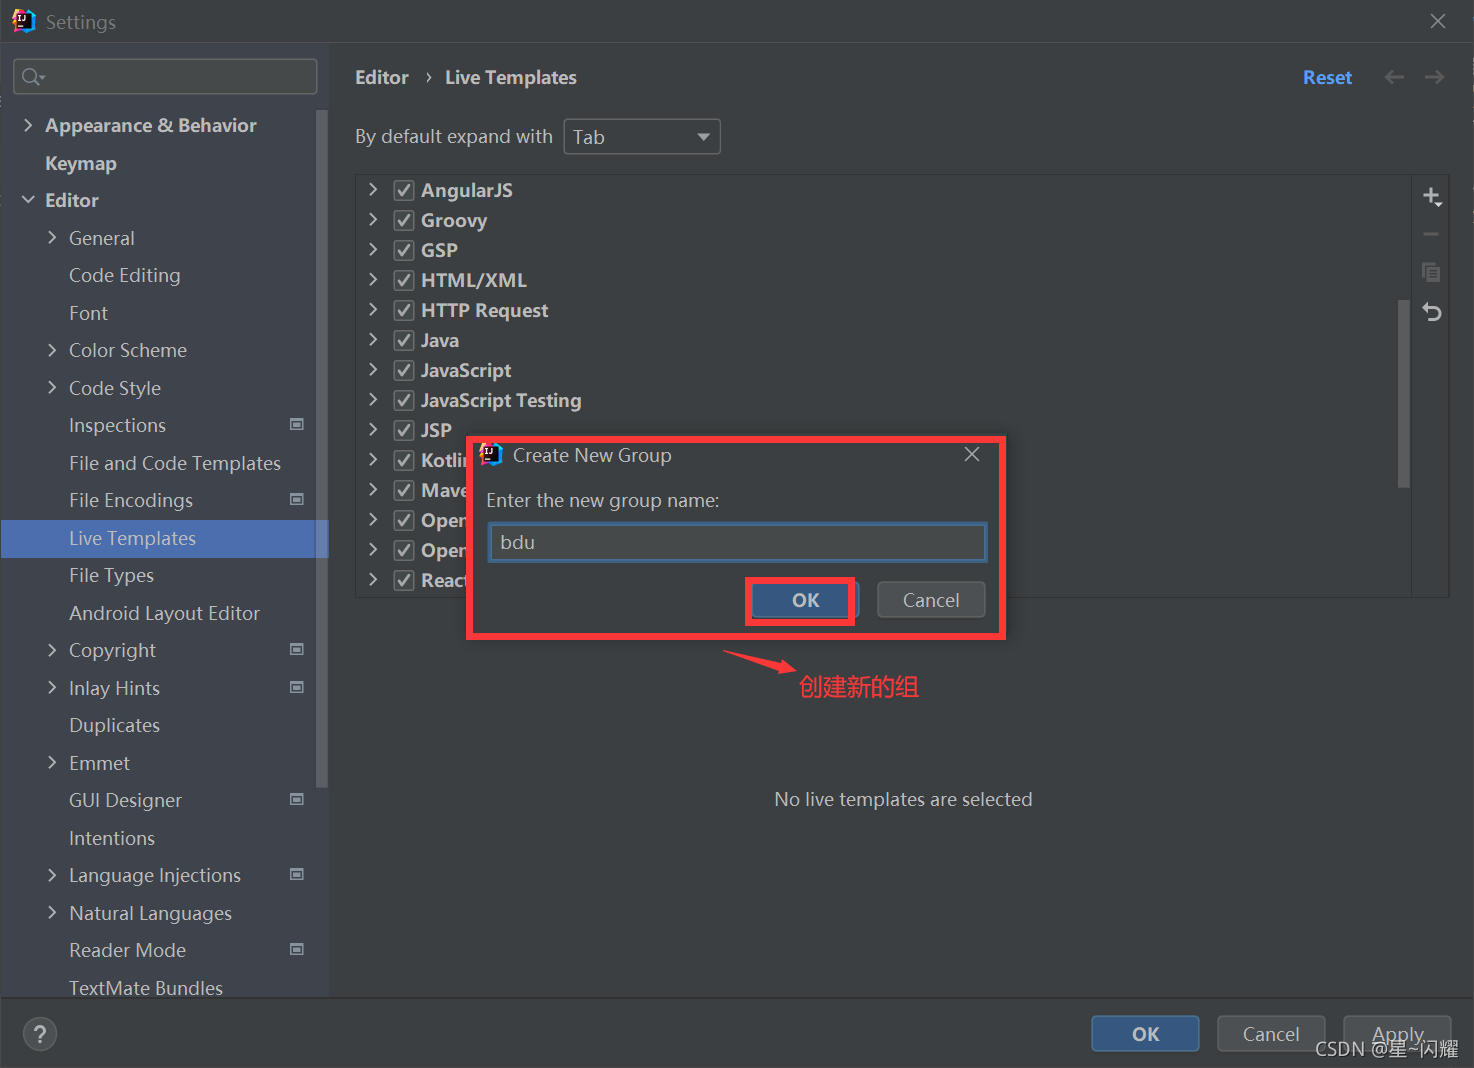1474x1068 pixels.
Task: Uncheck the GSP template group
Action: click(x=404, y=250)
